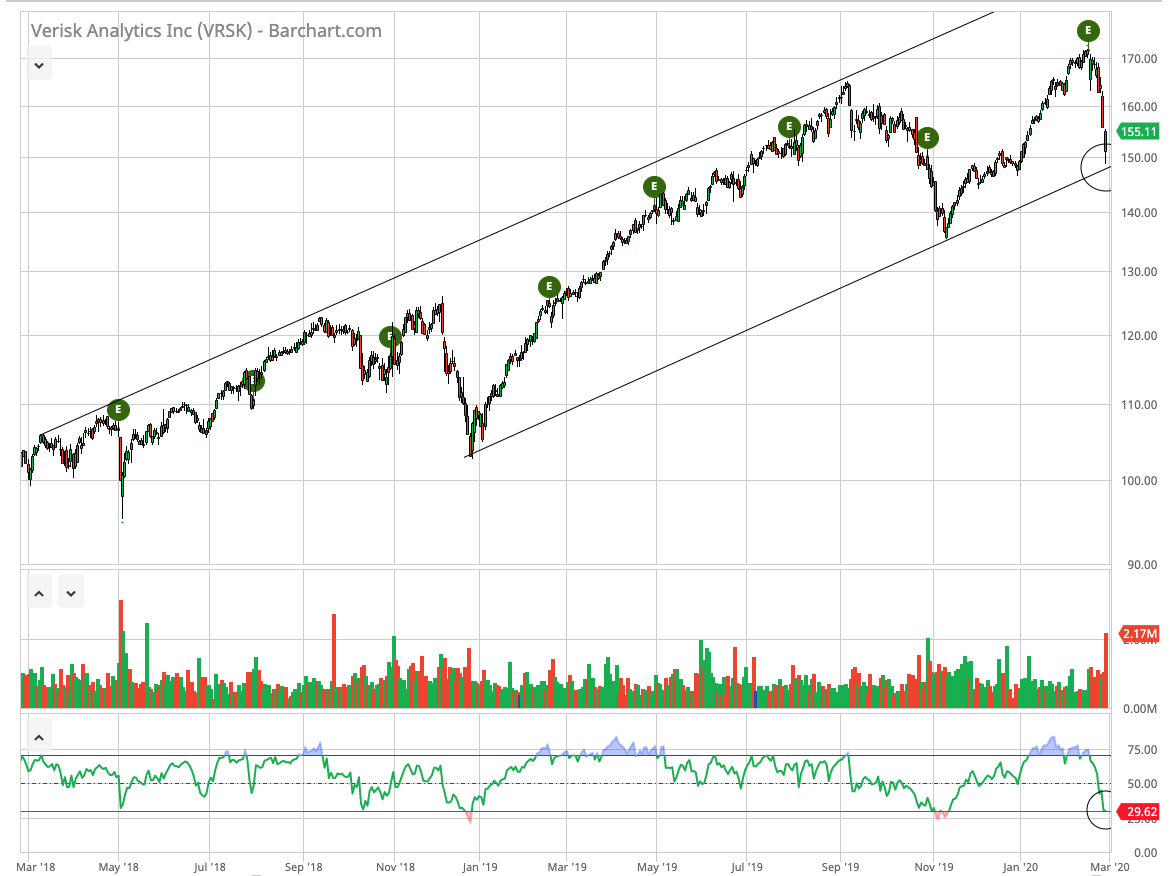Click the Sep '18 date label
This screenshot has height=876, width=1176.
(304, 867)
